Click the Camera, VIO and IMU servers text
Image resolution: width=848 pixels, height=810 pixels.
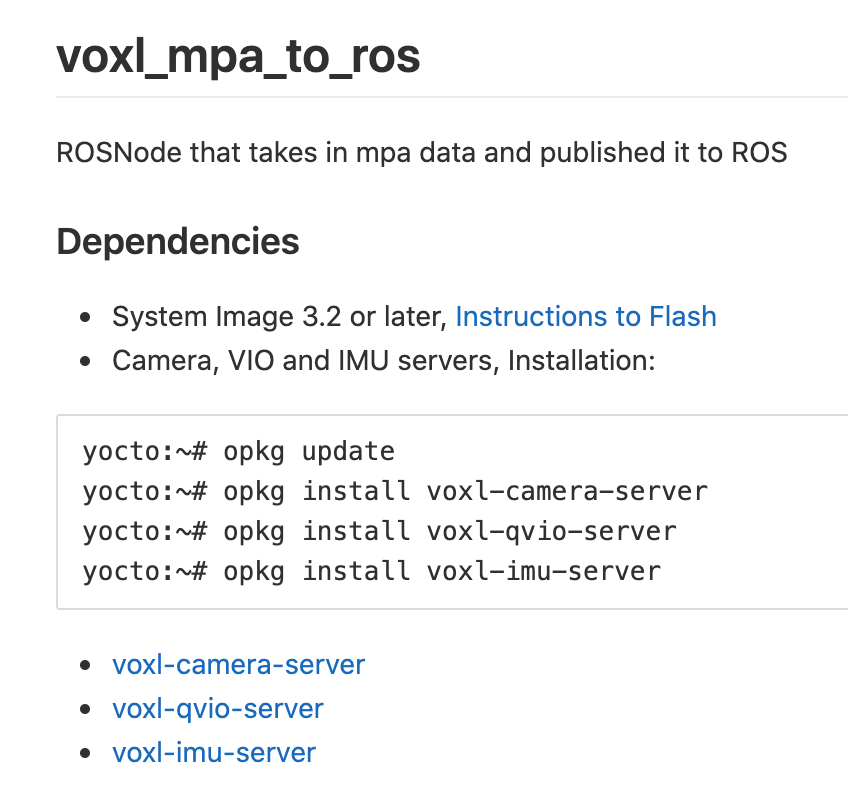click(x=306, y=361)
